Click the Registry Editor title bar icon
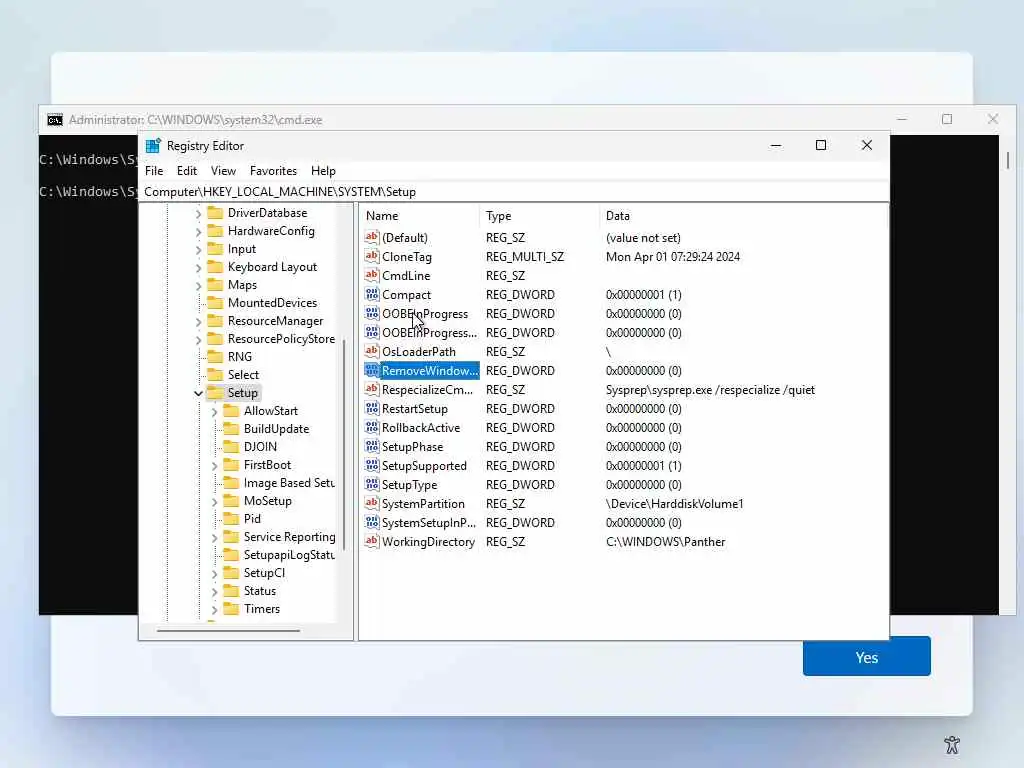This screenshot has height=768, width=1024. (x=153, y=146)
